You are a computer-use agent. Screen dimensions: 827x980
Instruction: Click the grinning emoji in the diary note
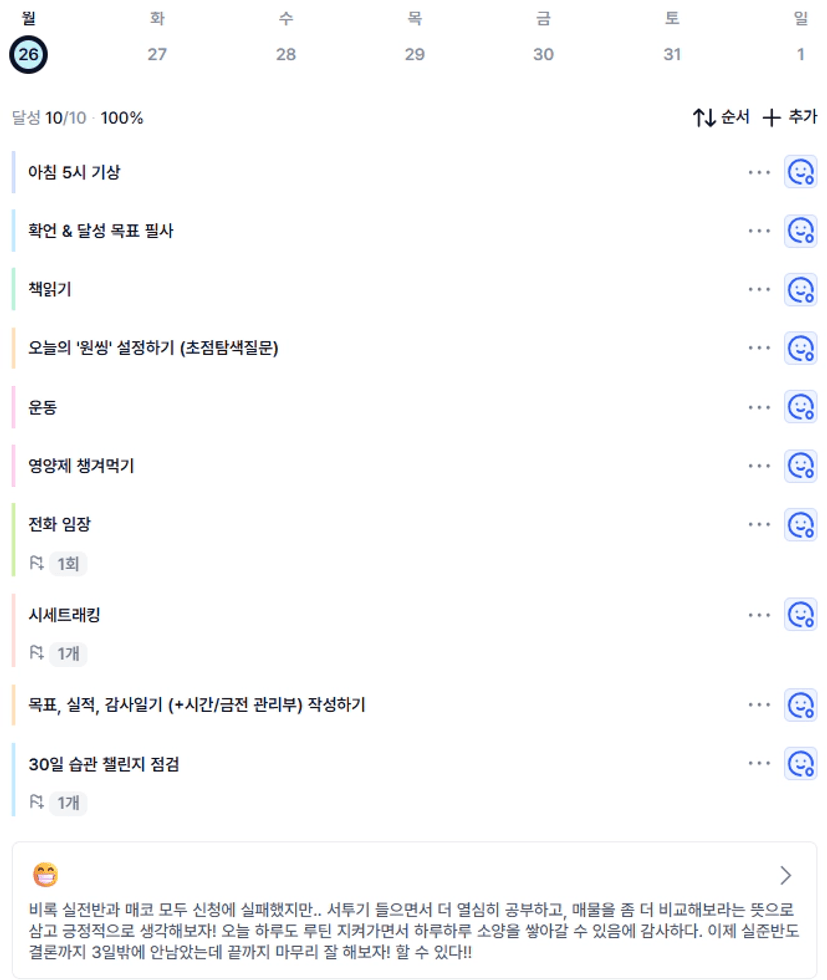pyautogui.click(x=45, y=876)
